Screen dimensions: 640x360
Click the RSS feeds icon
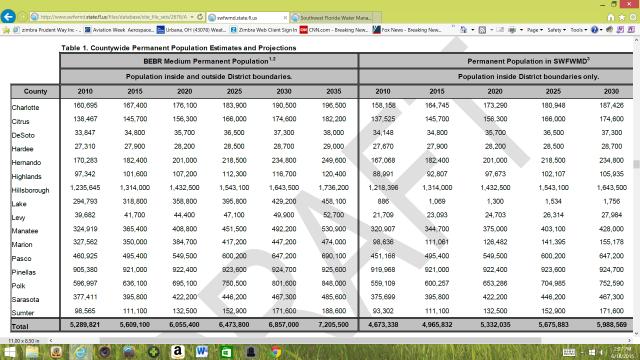[x=482, y=30]
